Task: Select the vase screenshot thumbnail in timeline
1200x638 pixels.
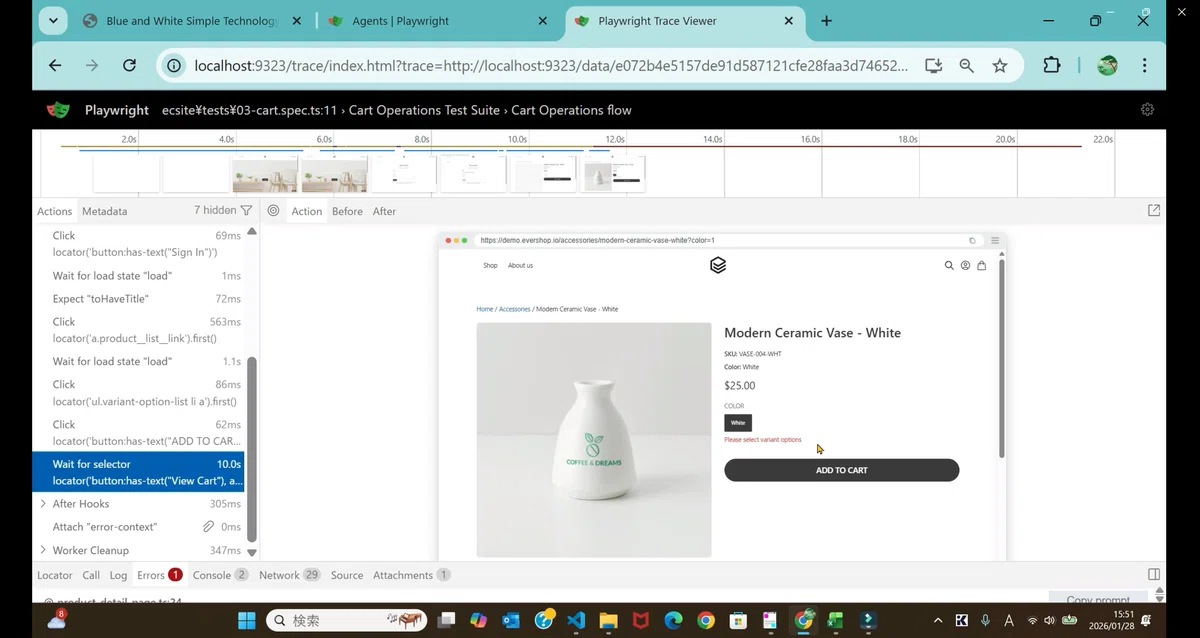Action: [615, 174]
